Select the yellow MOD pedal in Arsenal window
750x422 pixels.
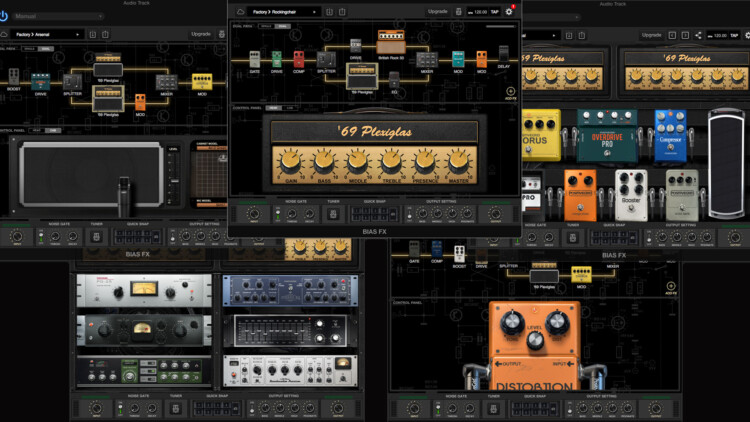[x=202, y=81]
